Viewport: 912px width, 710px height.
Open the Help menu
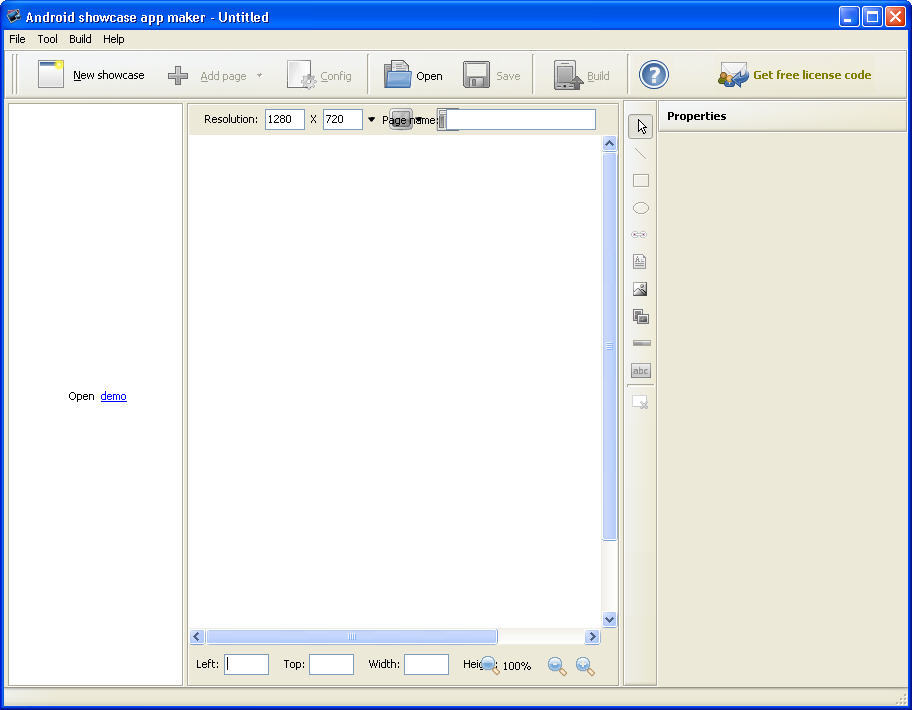pyautogui.click(x=113, y=39)
